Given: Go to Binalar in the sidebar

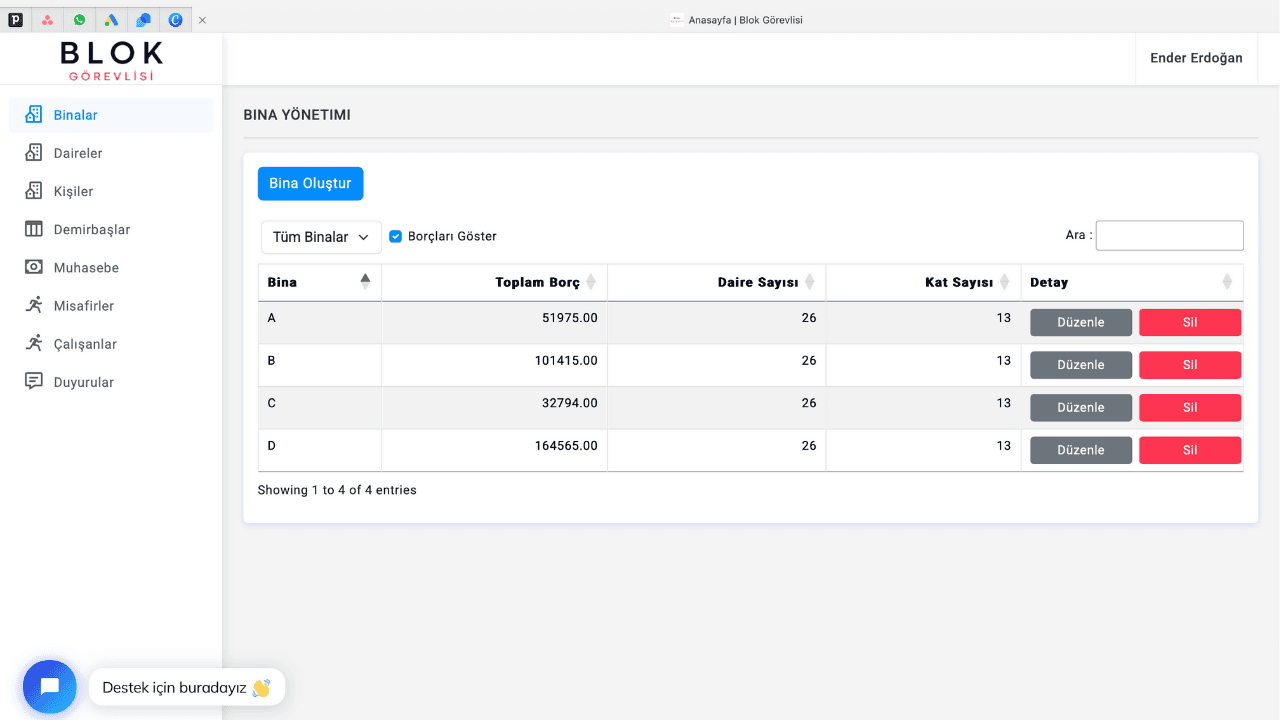Looking at the screenshot, I should coord(111,115).
